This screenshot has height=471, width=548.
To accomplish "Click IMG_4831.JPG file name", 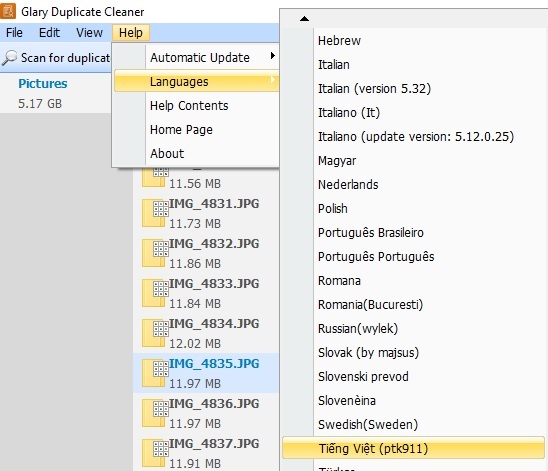I will (x=214, y=204).
